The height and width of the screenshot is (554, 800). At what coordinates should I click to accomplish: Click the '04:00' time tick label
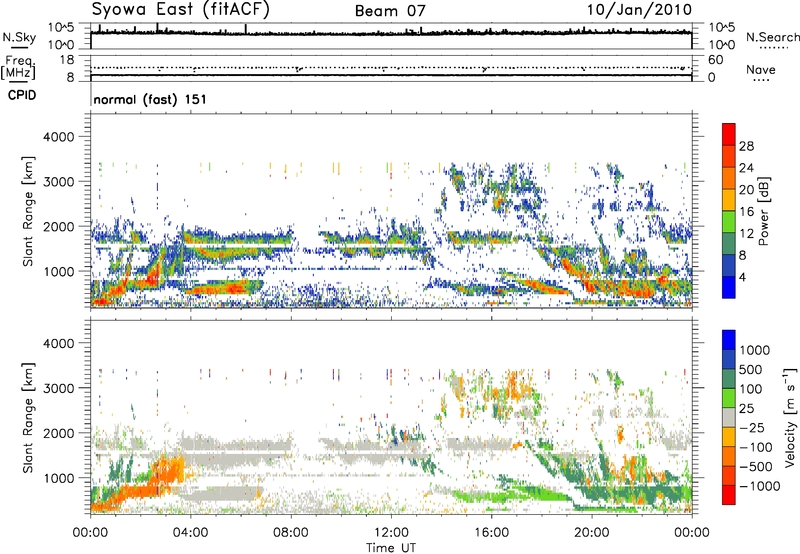190,533
